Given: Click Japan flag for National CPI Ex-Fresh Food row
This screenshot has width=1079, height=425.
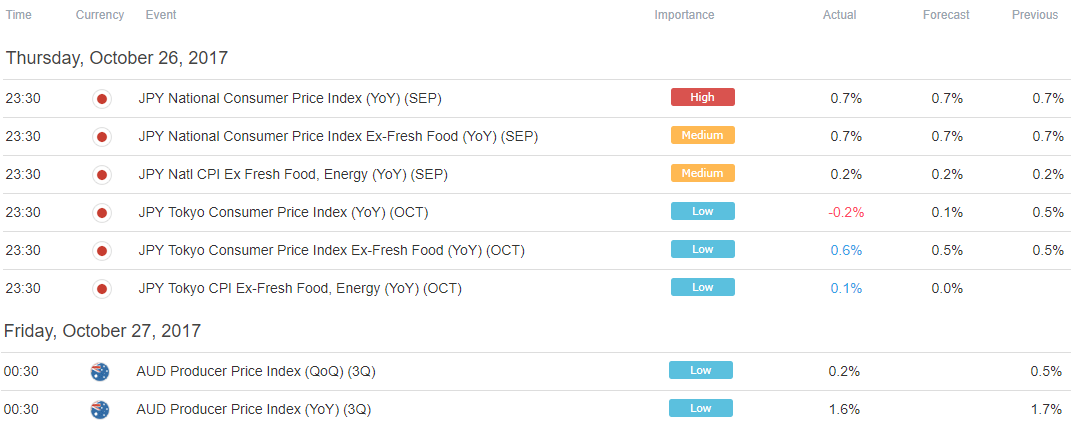Looking at the screenshot, I should click(x=102, y=138).
